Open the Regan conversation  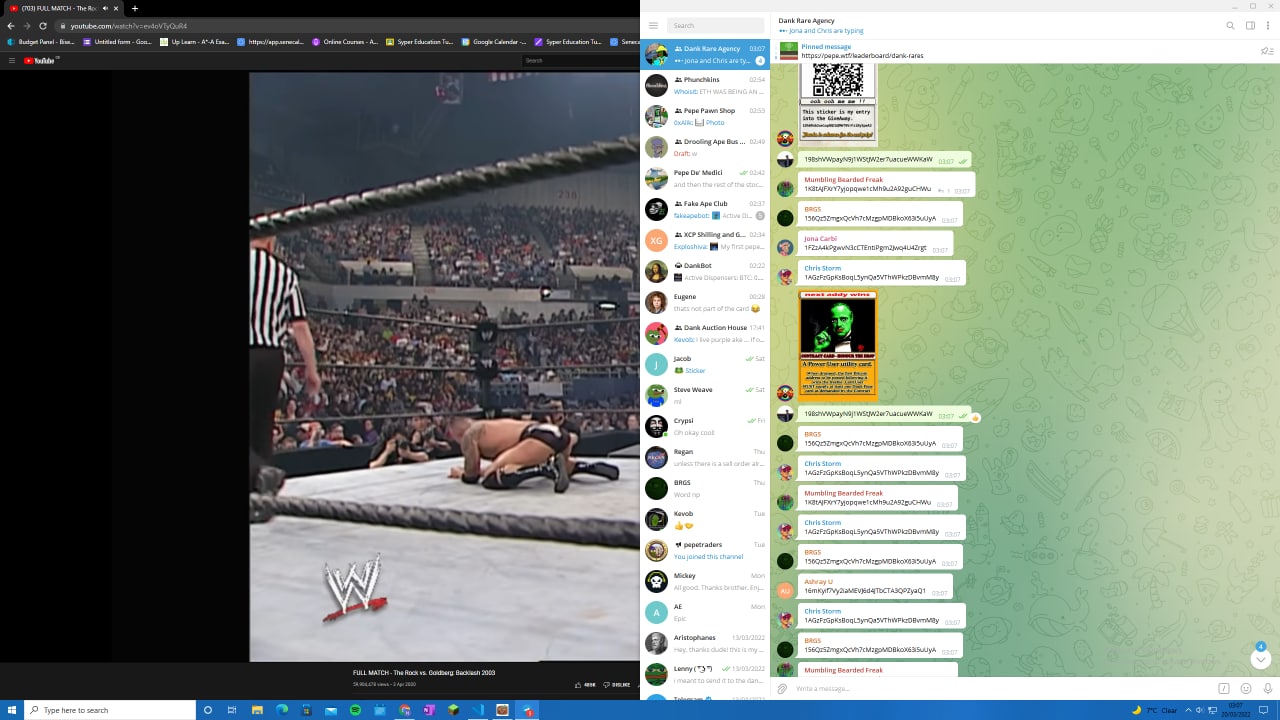click(705, 458)
